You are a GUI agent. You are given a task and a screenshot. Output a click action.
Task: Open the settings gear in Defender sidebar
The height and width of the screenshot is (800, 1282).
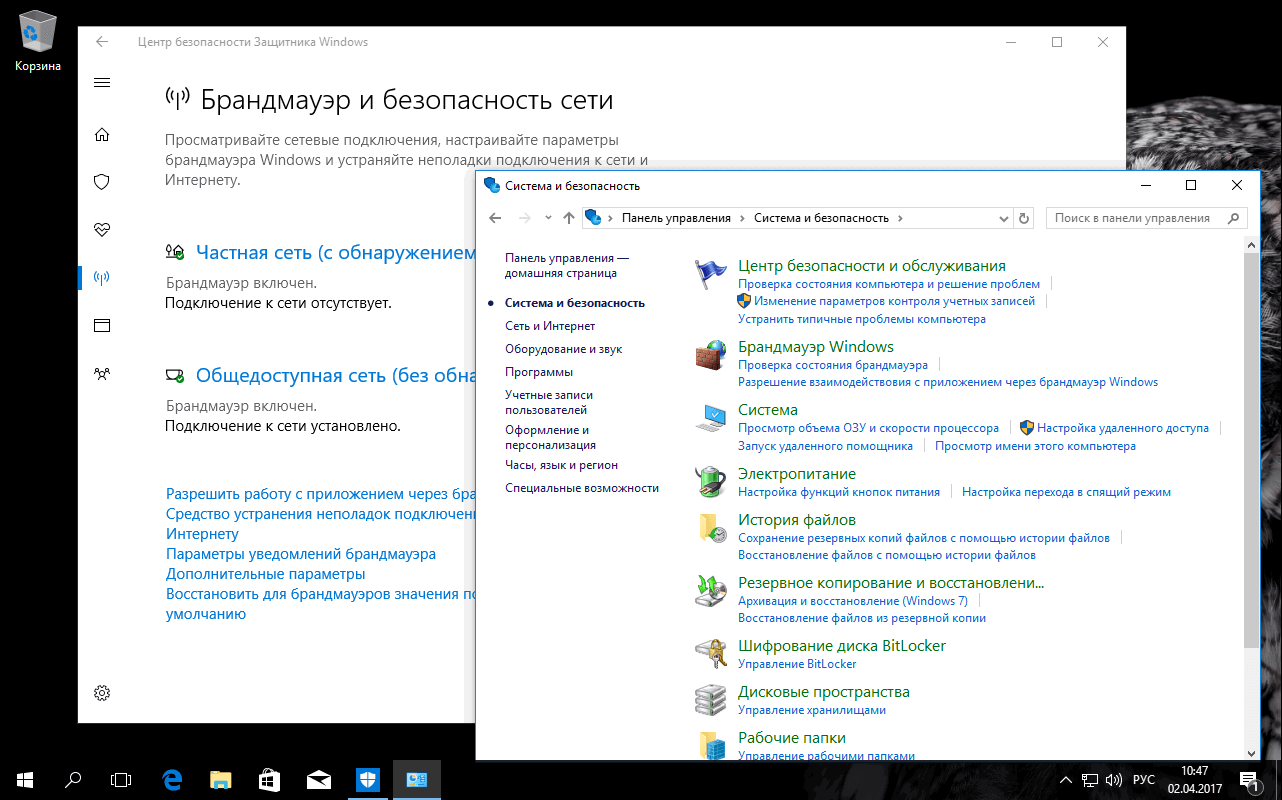point(101,693)
